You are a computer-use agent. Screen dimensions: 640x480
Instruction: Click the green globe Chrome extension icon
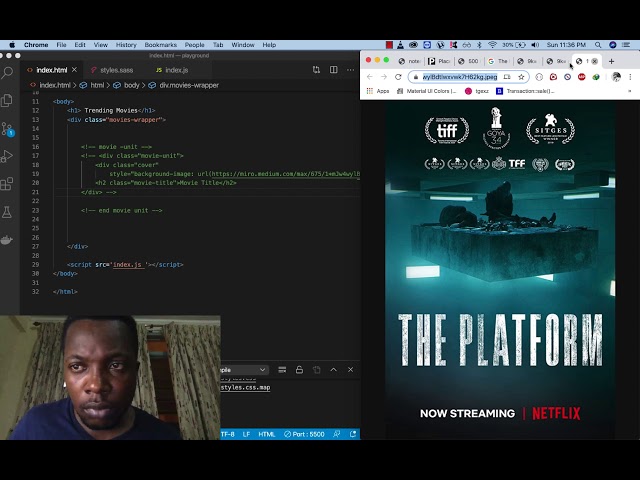point(596,77)
